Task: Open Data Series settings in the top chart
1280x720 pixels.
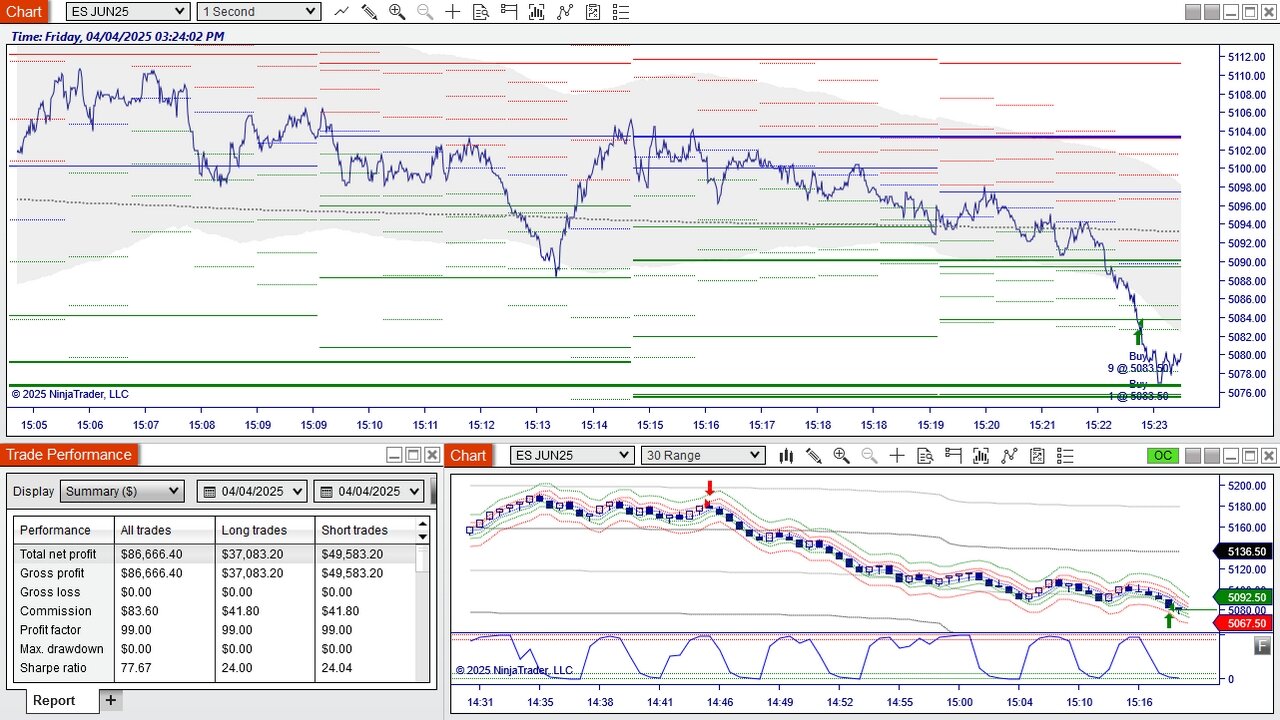Action: (537, 11)
